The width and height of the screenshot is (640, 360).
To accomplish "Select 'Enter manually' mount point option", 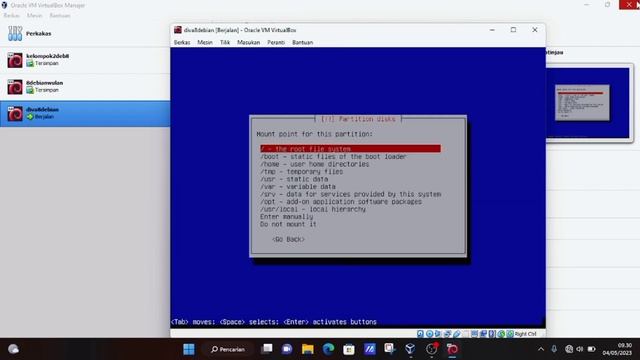I will tap(287, 217).
